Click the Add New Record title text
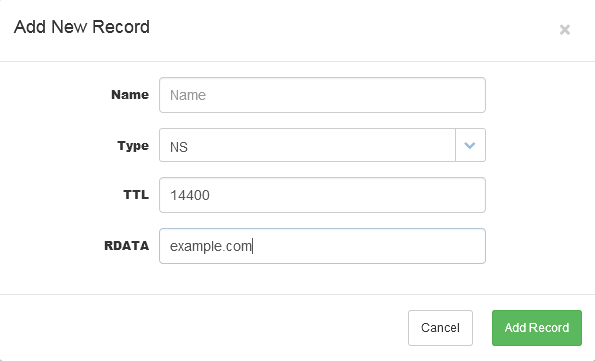The image size is (595, 361). click(82, 27)
